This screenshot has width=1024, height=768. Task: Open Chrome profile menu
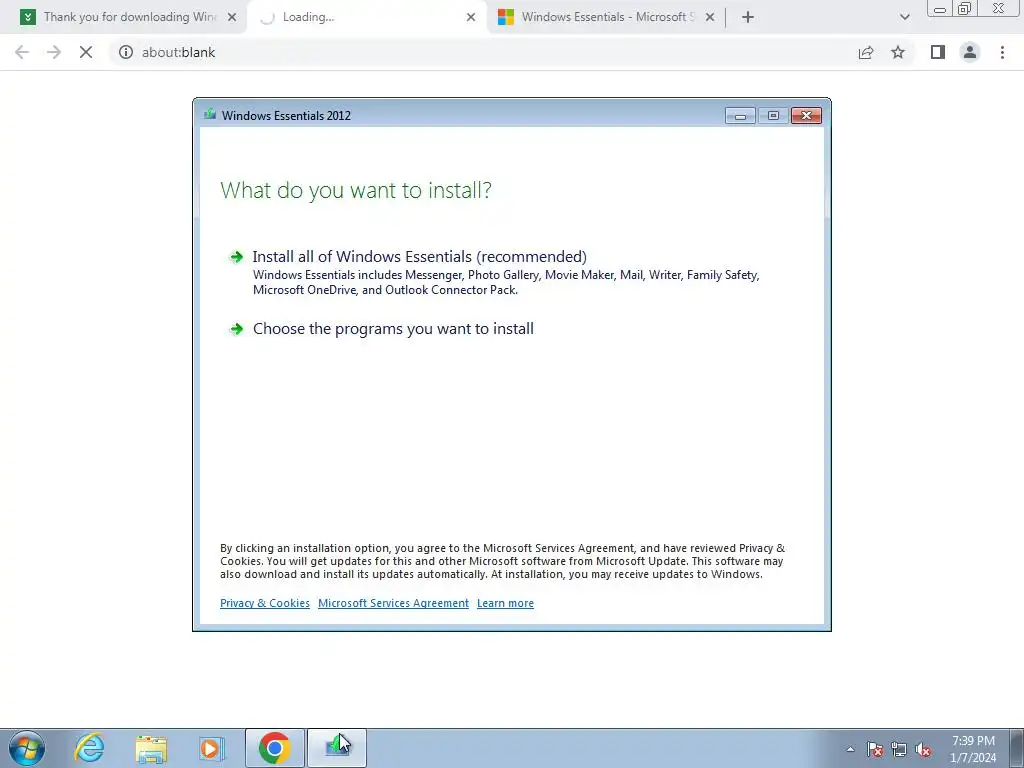coord(970,52)
